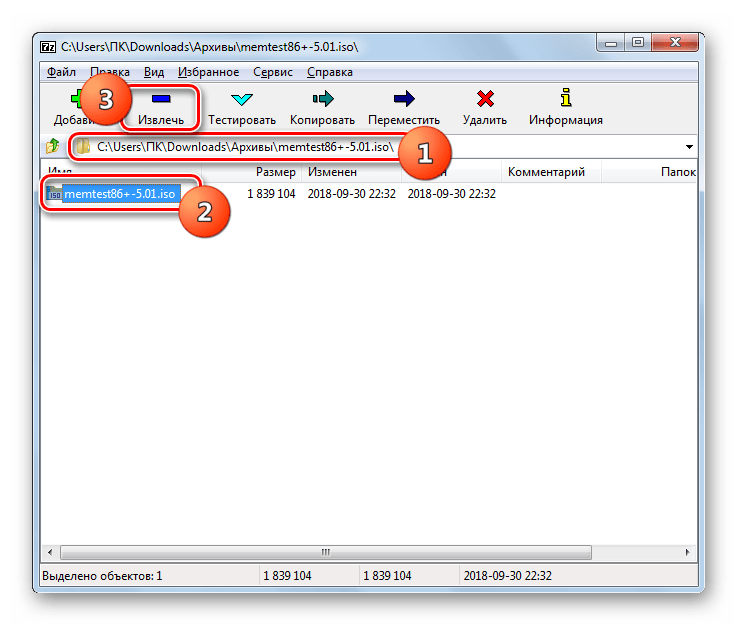Sort by the Комментарий column header
The image size is (738, 626).
tap(551, 172)
